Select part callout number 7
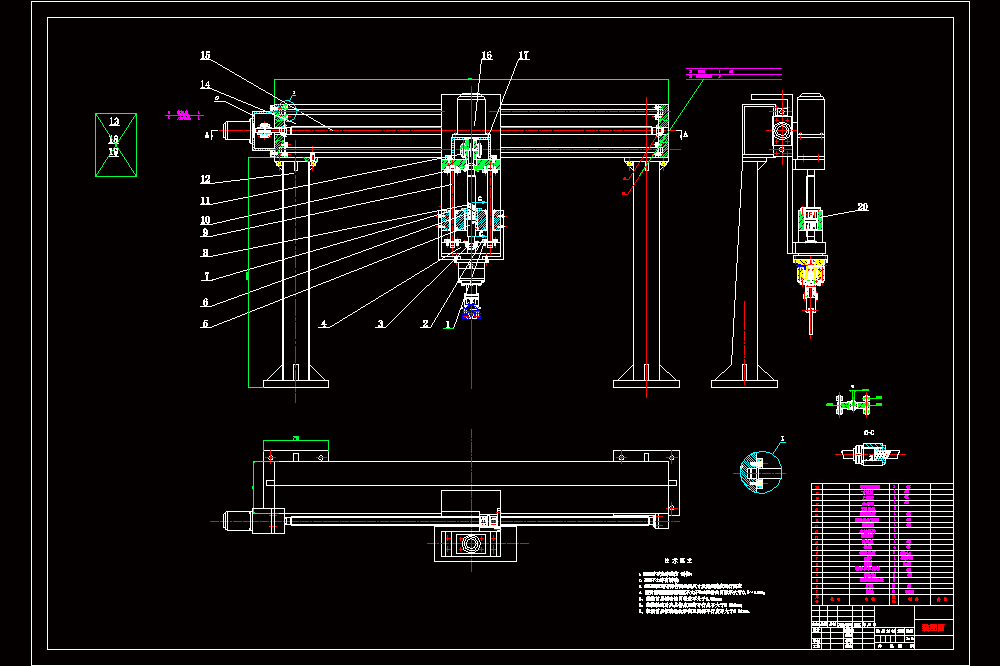The image size is (1000, 666). [x=206, y=276]
